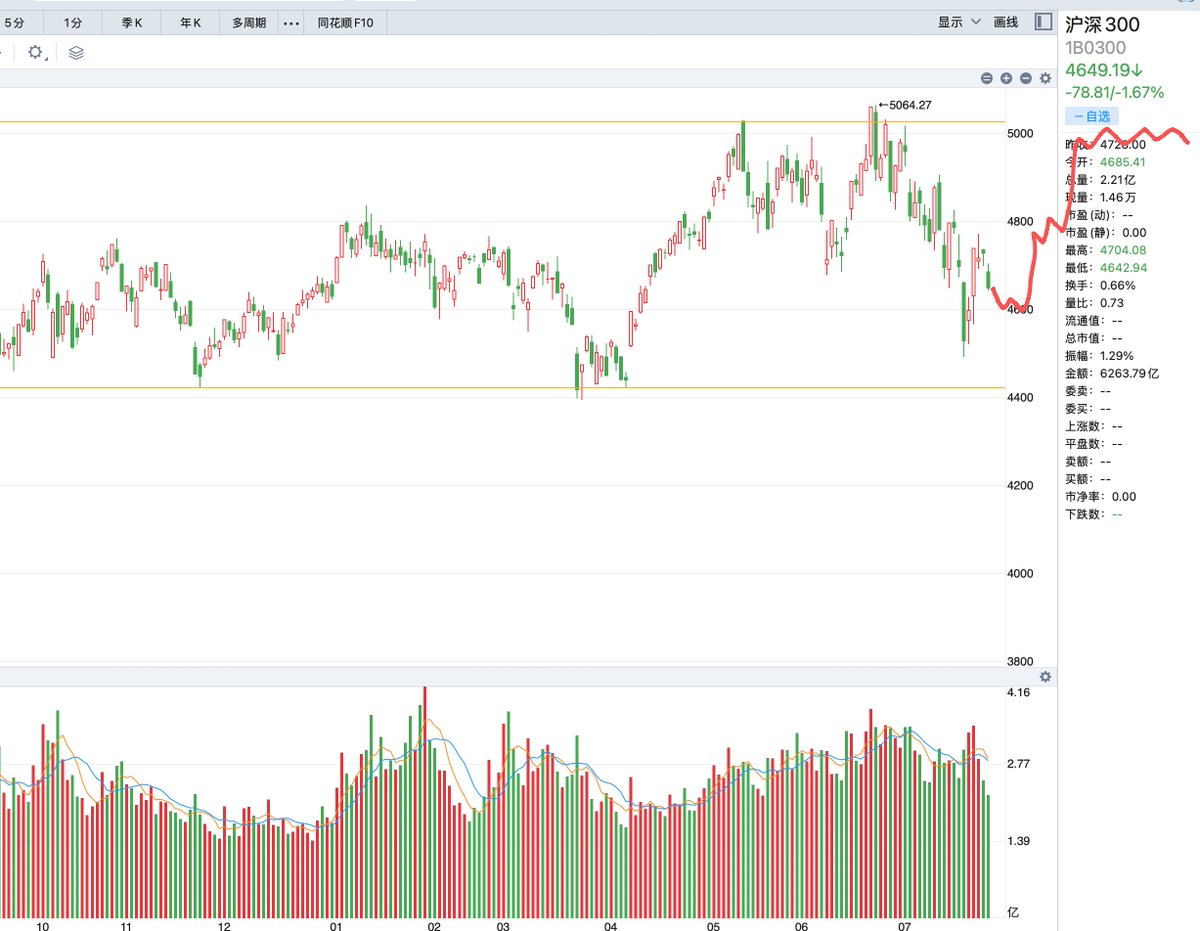Toggle the side panel layout icon
The image size is (1200, 931).
[x=1043, y=21]
